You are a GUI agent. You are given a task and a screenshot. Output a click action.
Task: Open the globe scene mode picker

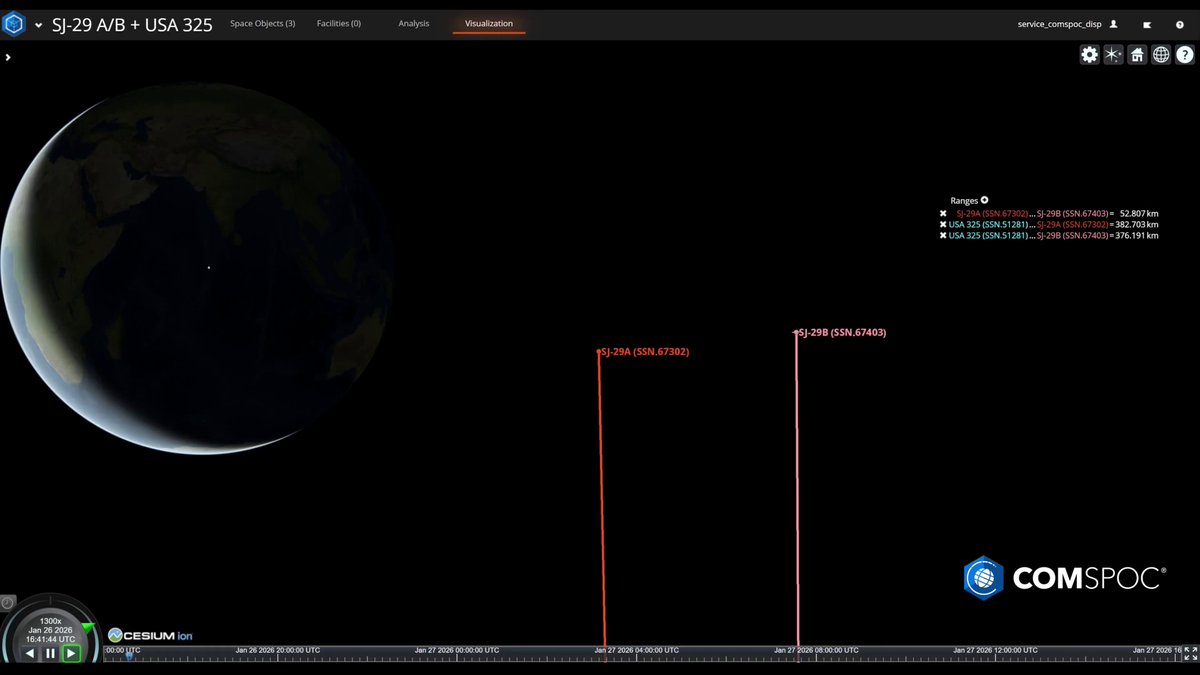click(x=1161, y=55)
